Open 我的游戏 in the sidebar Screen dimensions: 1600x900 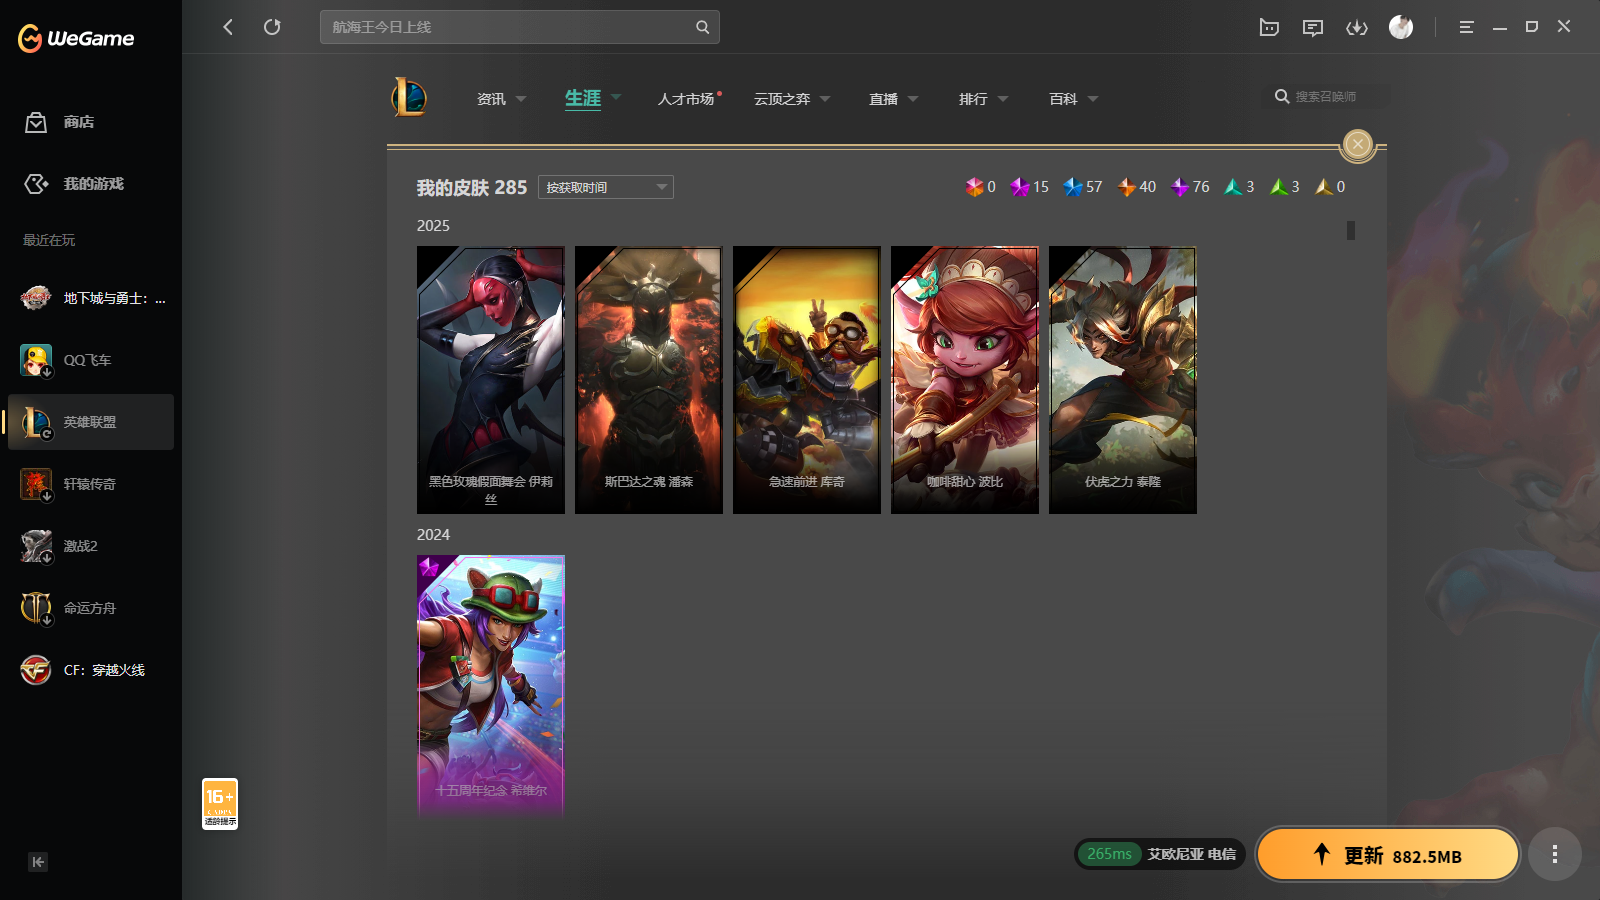90,184
